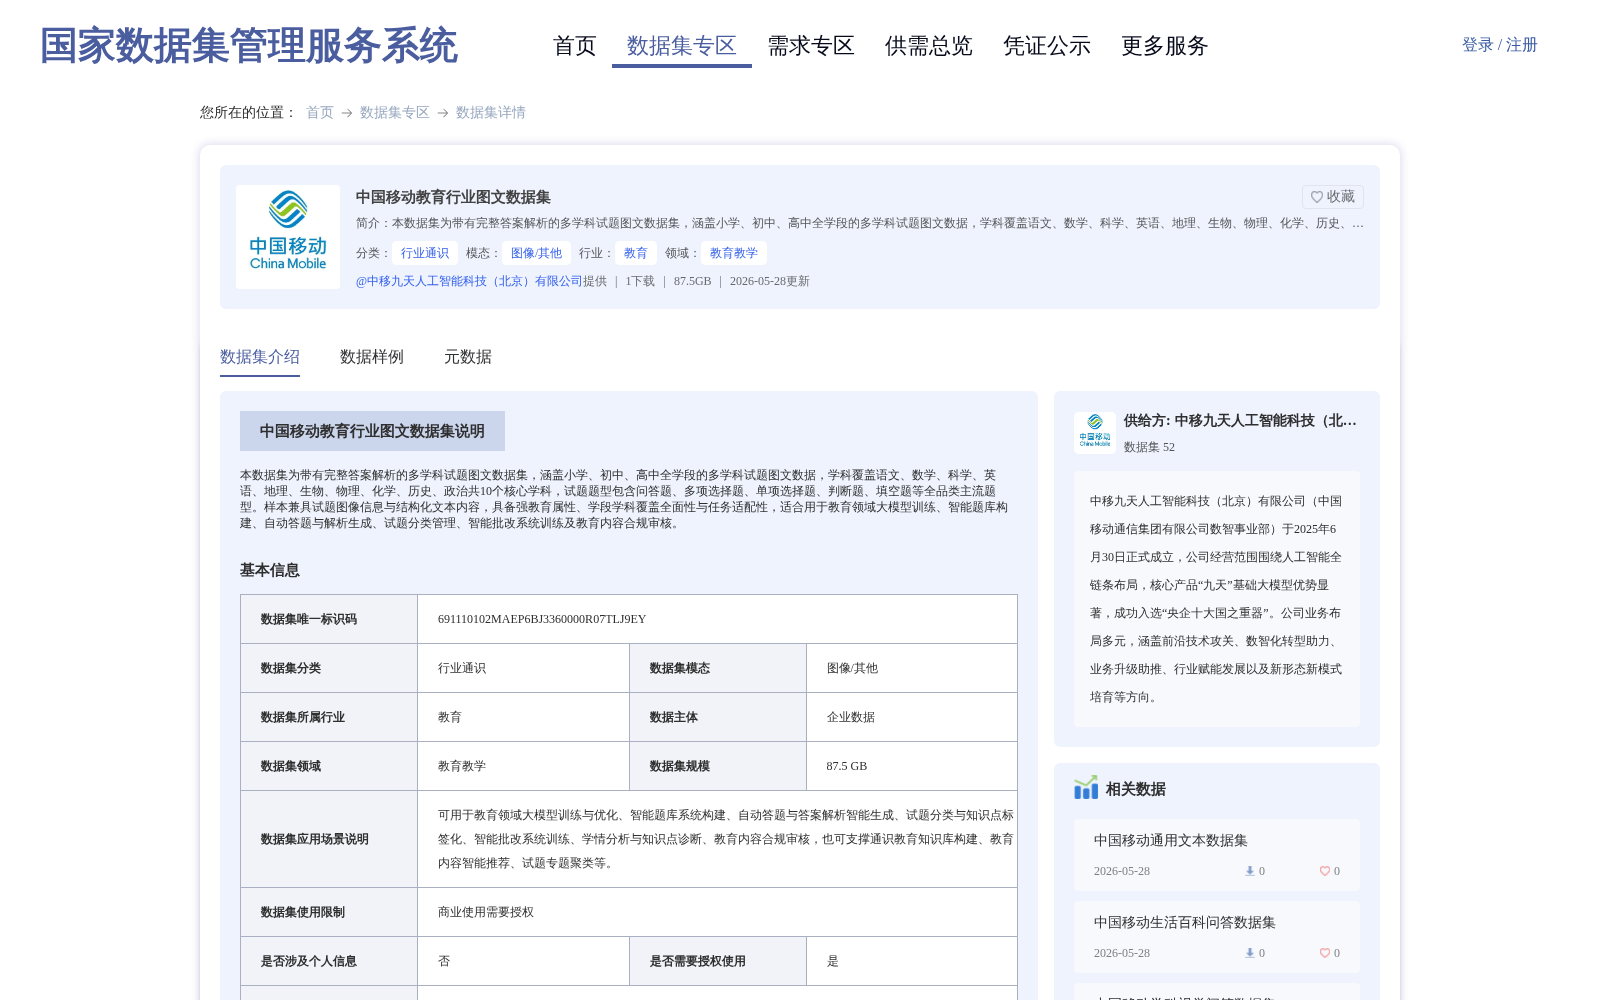The image size is (1600, 1000).
Task: Click the @中移九天人工智能科技 provider link
Action: (469, 281)
